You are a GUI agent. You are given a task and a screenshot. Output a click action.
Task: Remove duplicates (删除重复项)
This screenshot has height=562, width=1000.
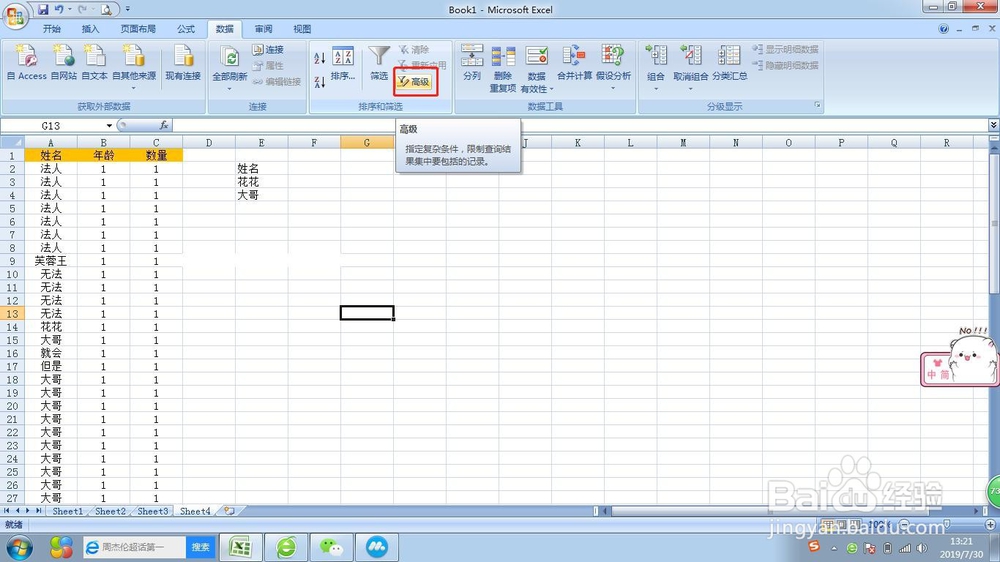tap(503, 69)
